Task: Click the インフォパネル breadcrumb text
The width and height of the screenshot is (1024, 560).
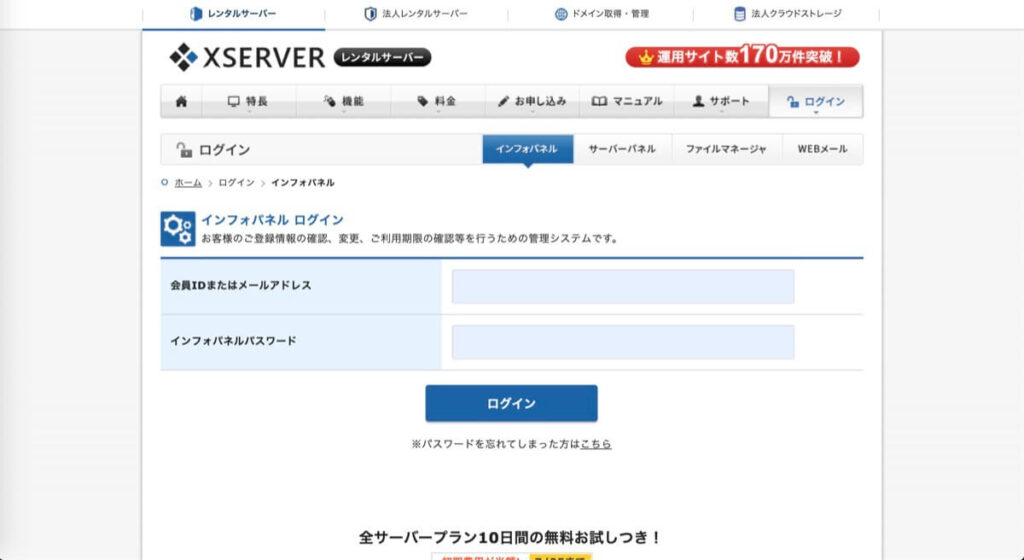Action: coord(303,183)
